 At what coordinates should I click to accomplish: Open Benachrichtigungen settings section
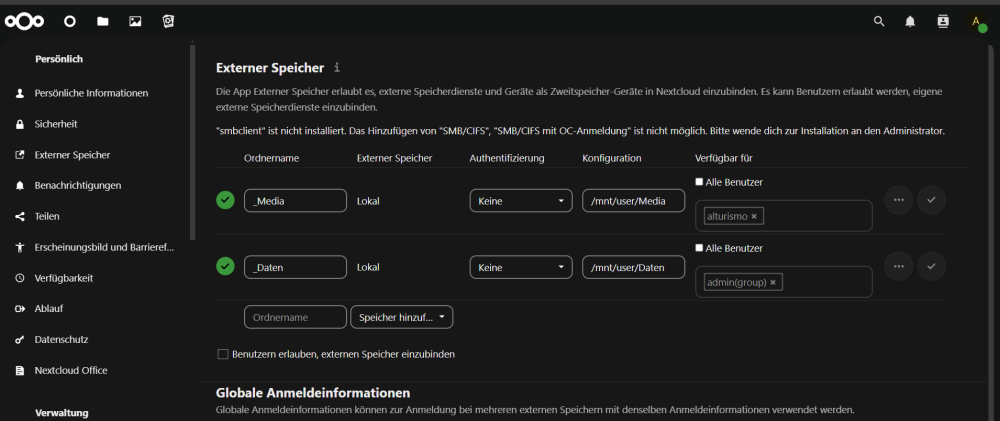point(78,186)
